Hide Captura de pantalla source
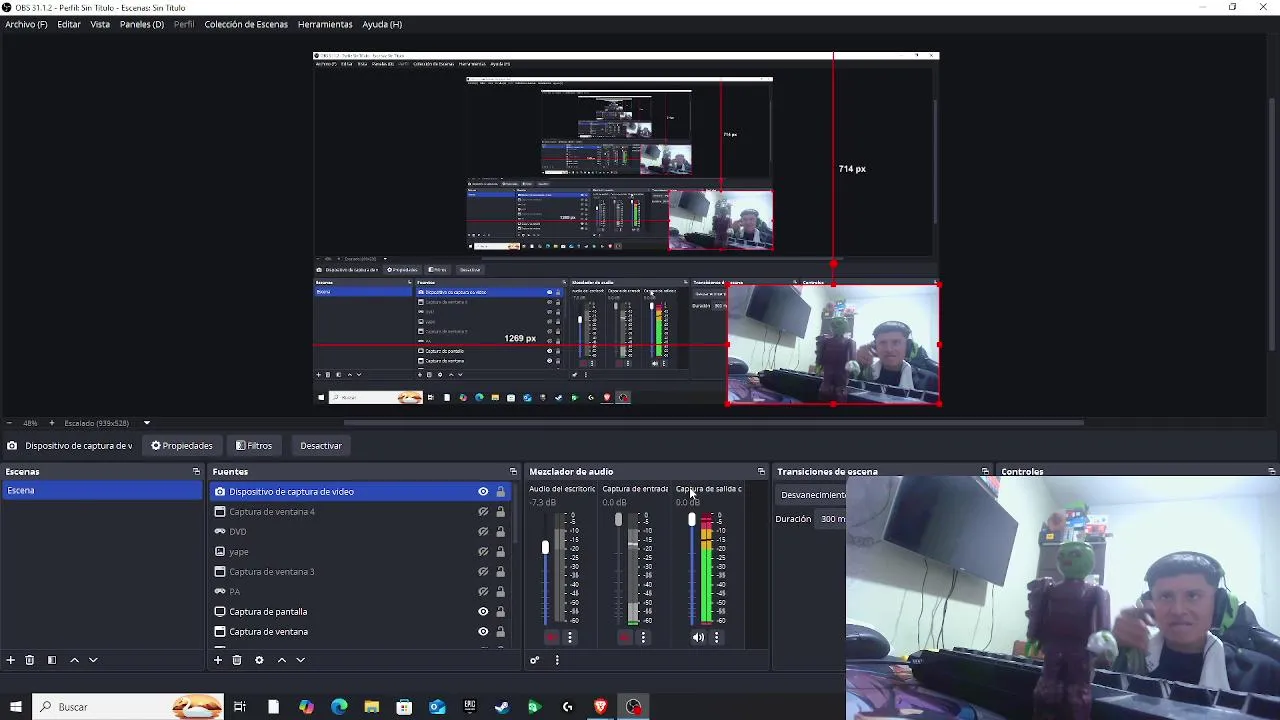 [x=483, y=612]
